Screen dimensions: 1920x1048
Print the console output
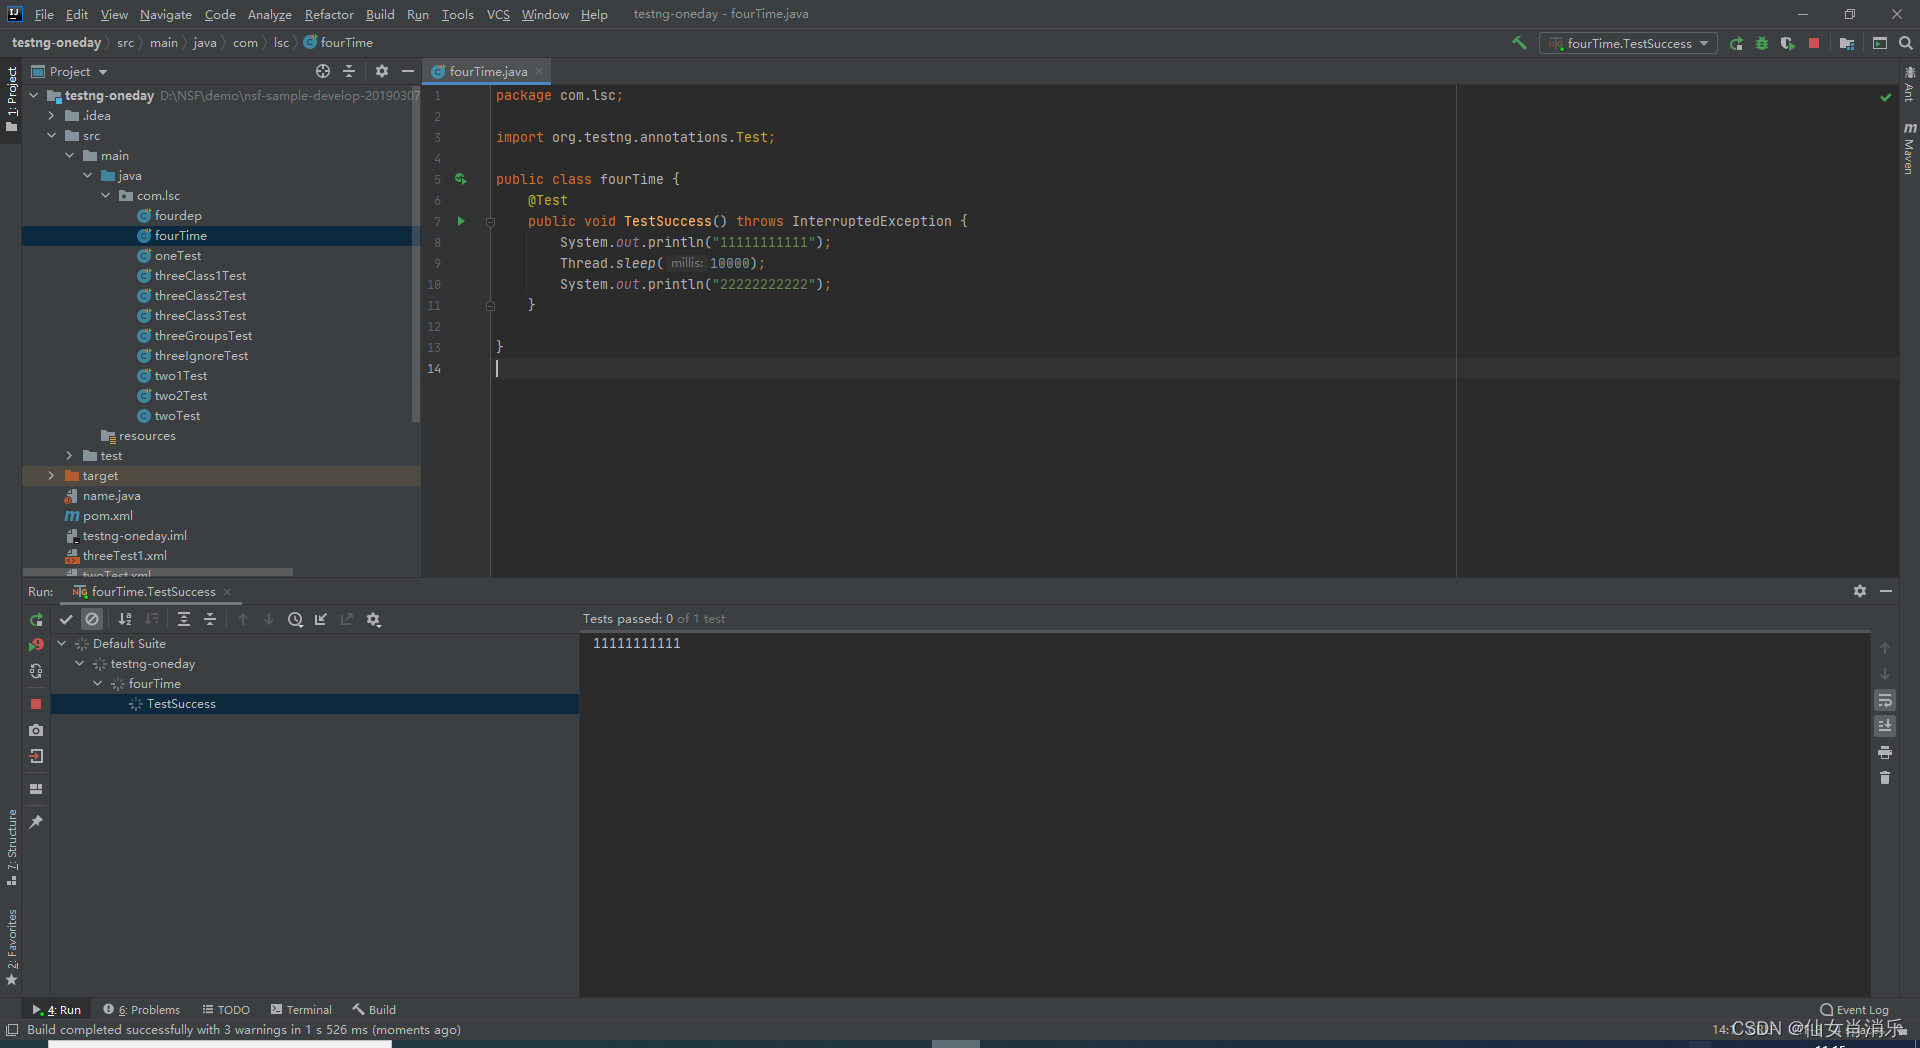pos(1885,752)
